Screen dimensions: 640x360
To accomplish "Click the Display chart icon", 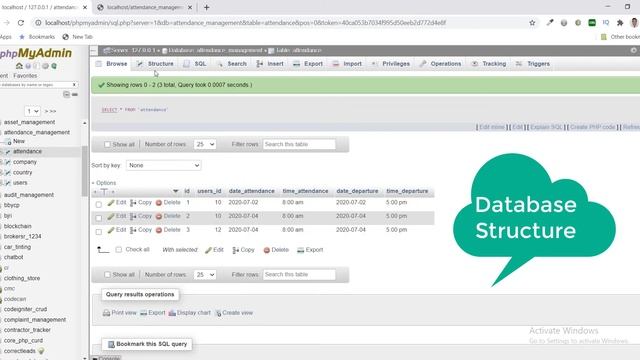I will tap(172, 313).
